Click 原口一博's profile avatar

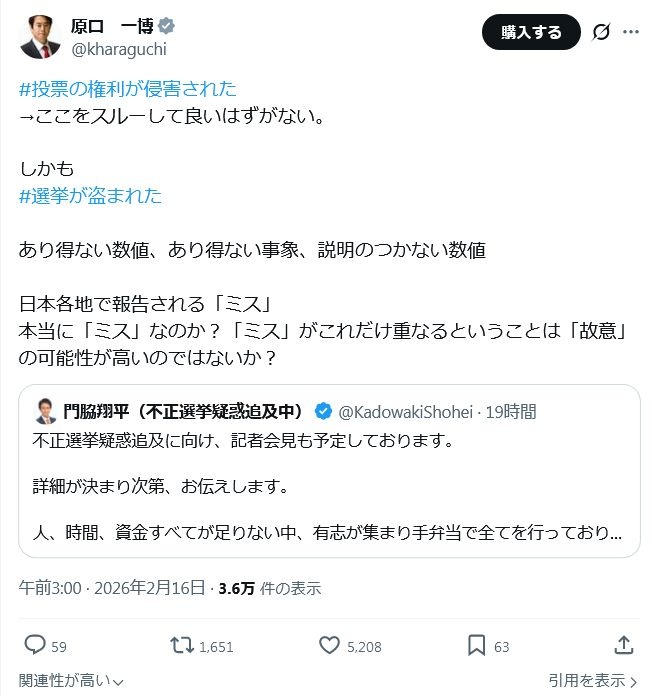point(38,37)
